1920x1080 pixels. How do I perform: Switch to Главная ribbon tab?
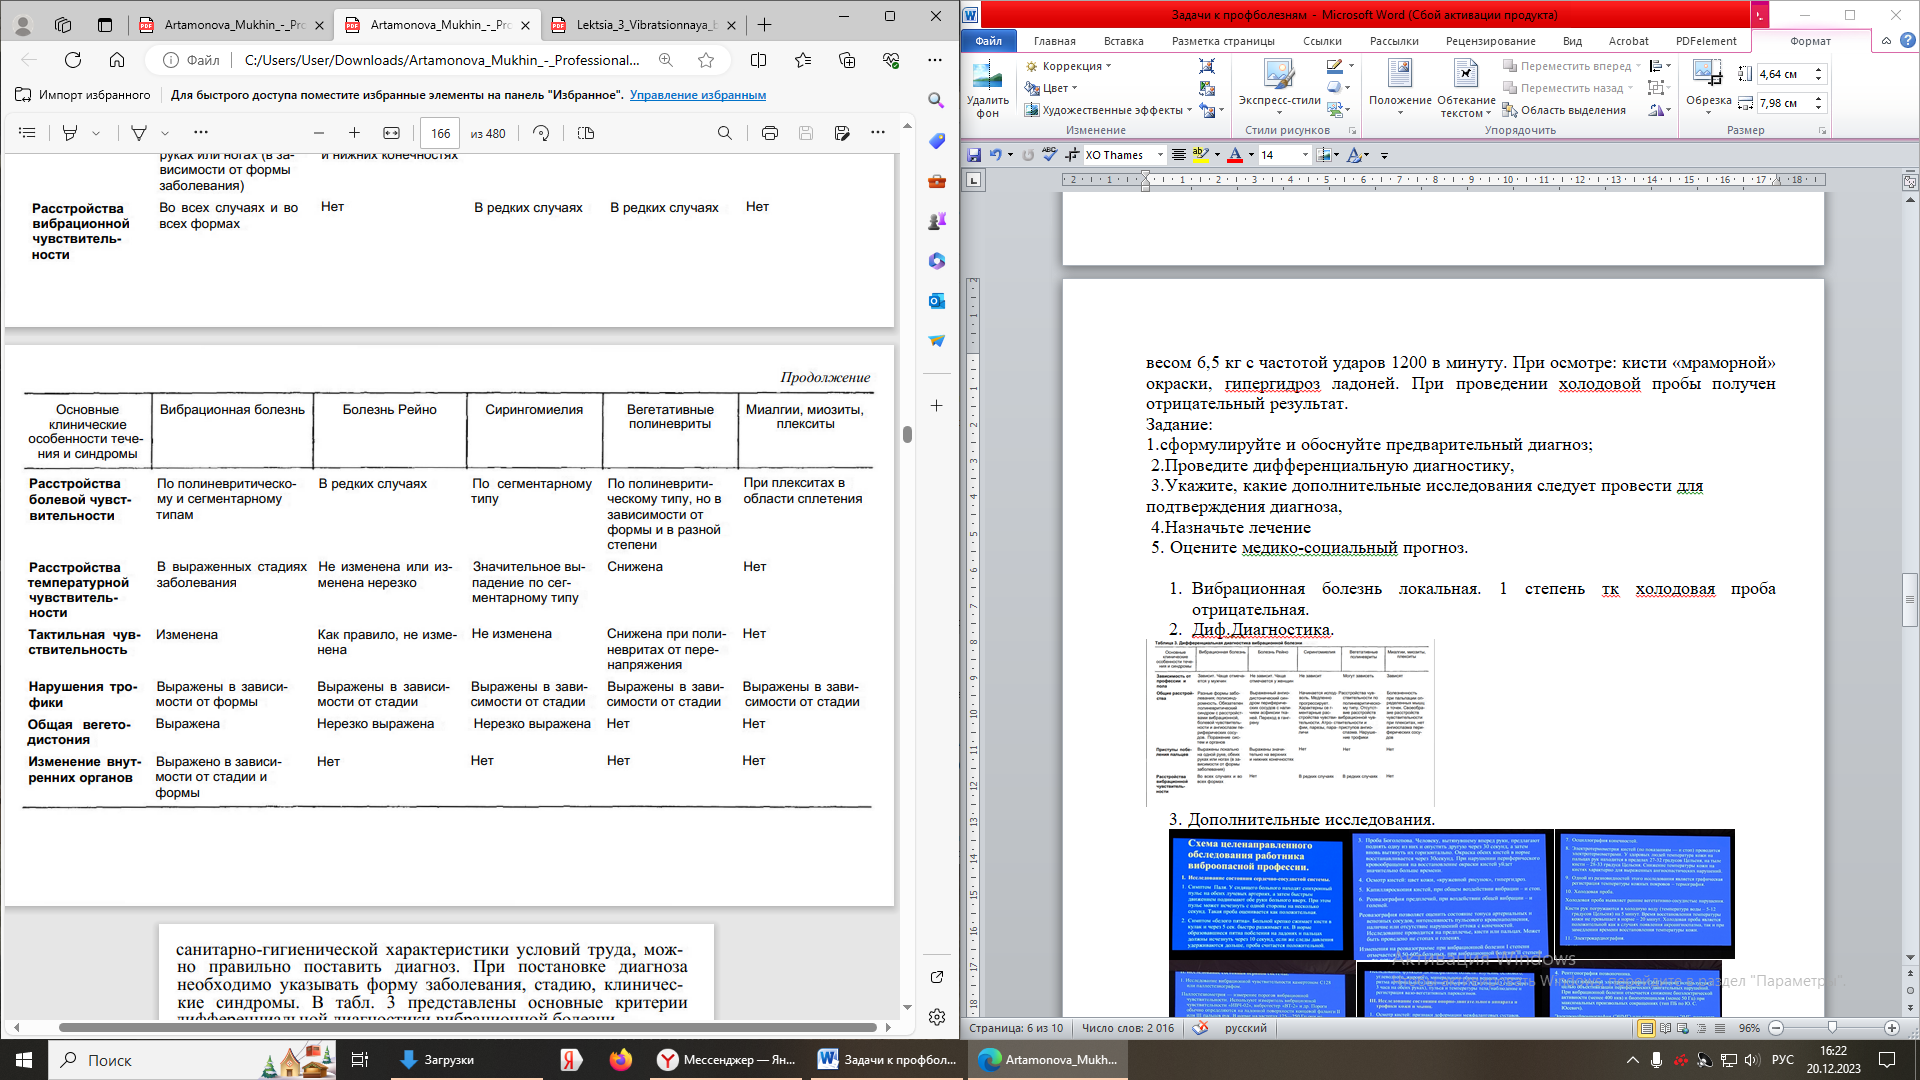1054,41
